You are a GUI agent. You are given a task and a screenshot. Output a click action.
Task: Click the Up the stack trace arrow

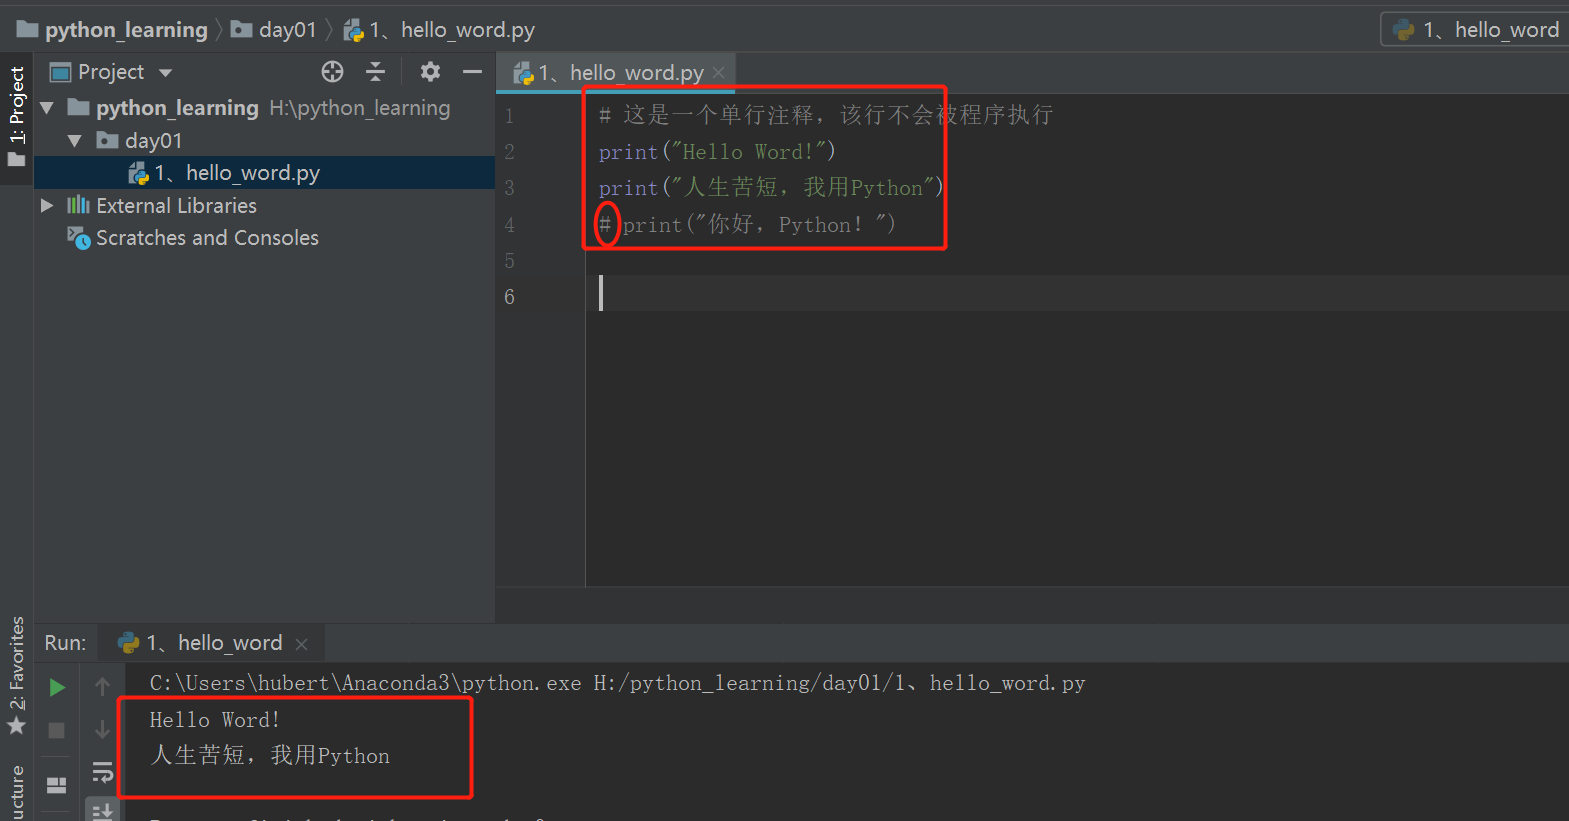[102, 687]
